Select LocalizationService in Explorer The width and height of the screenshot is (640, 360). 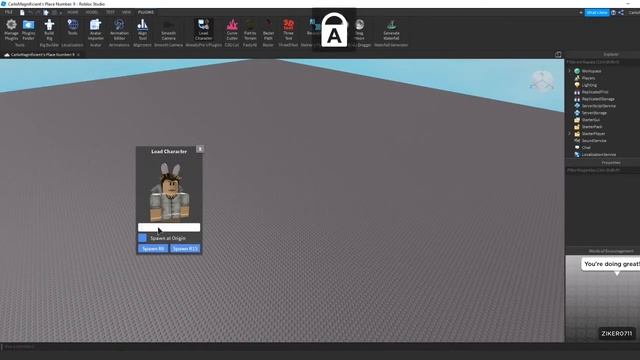tap(598, 154)
